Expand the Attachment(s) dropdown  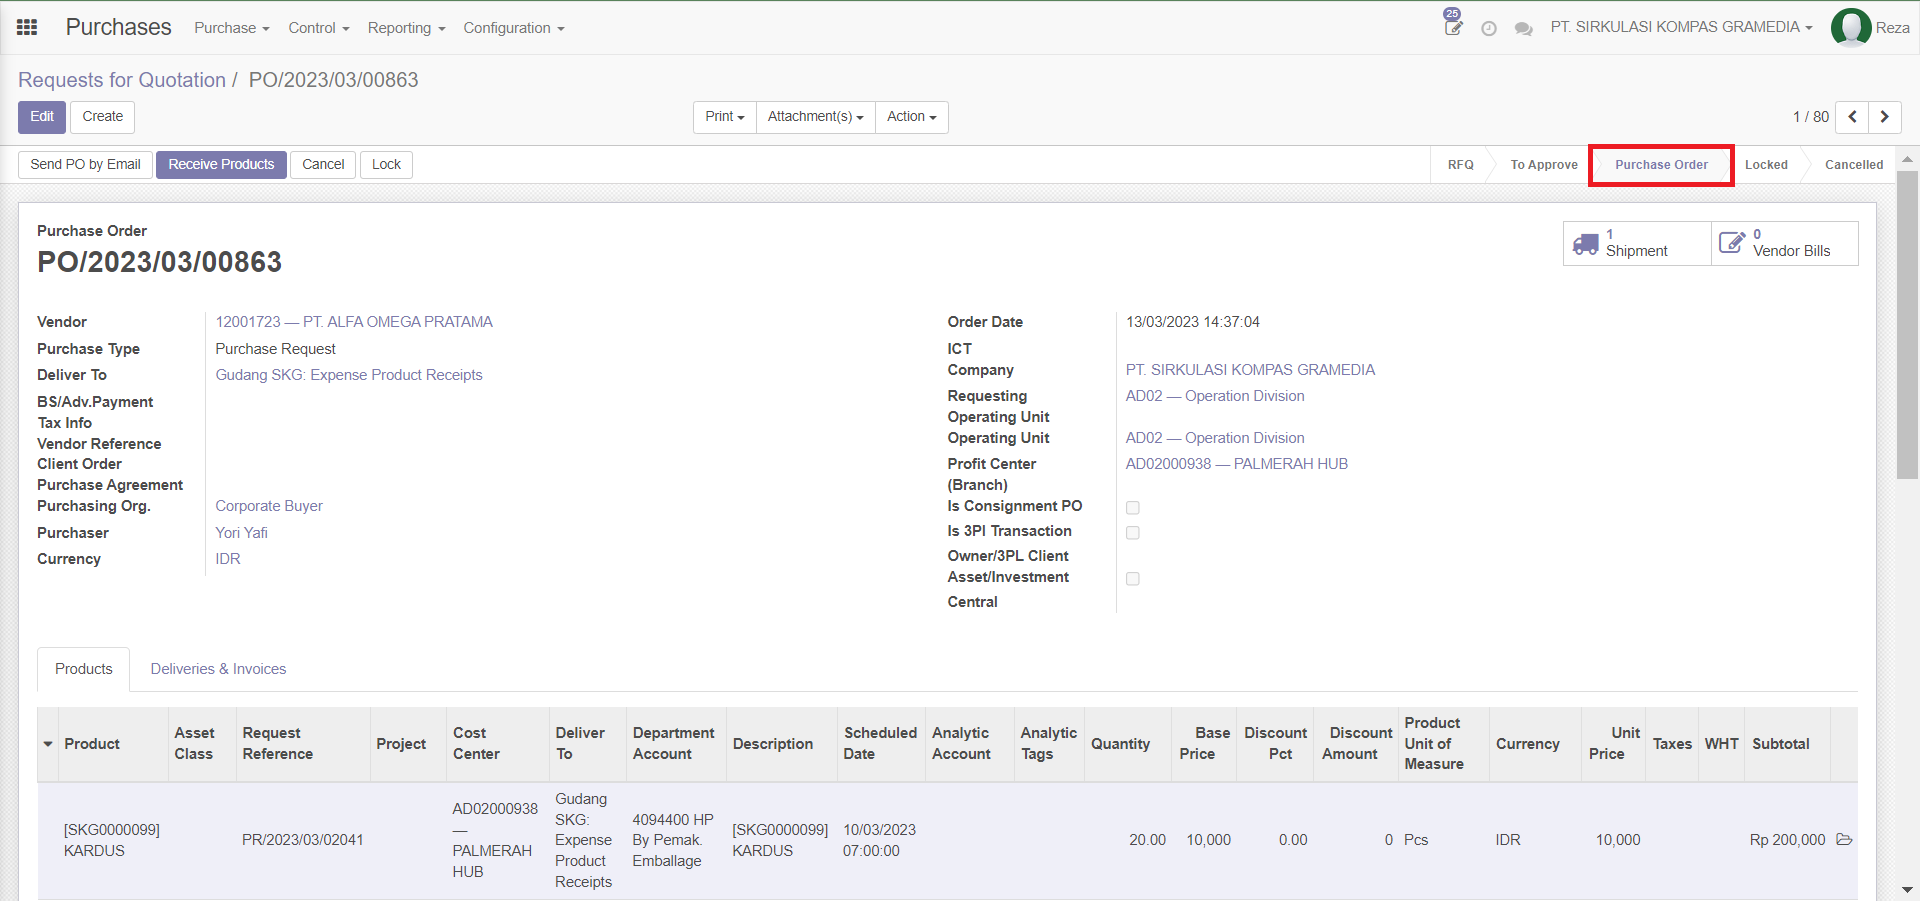click(x=816, y=117)
